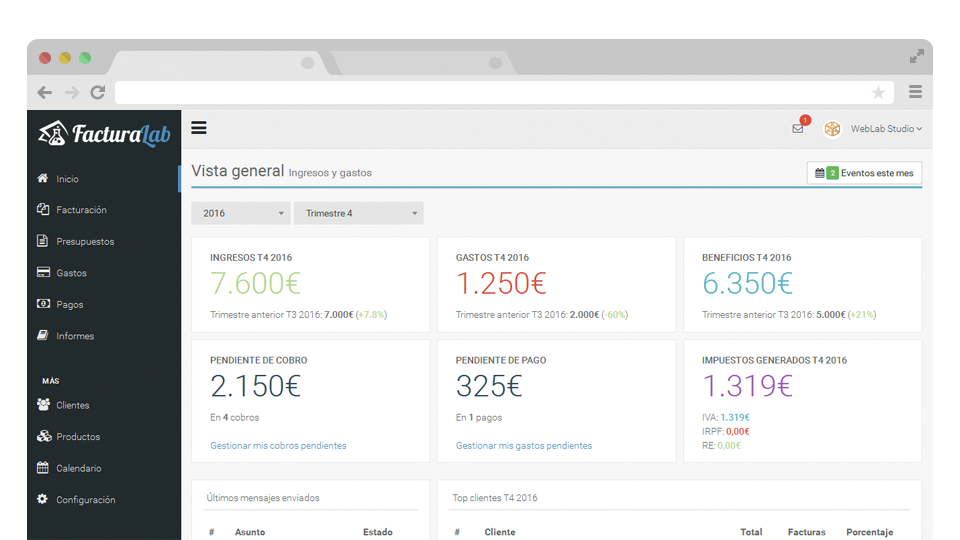Follow Gestionar mis cobros pendientes link

278,446
